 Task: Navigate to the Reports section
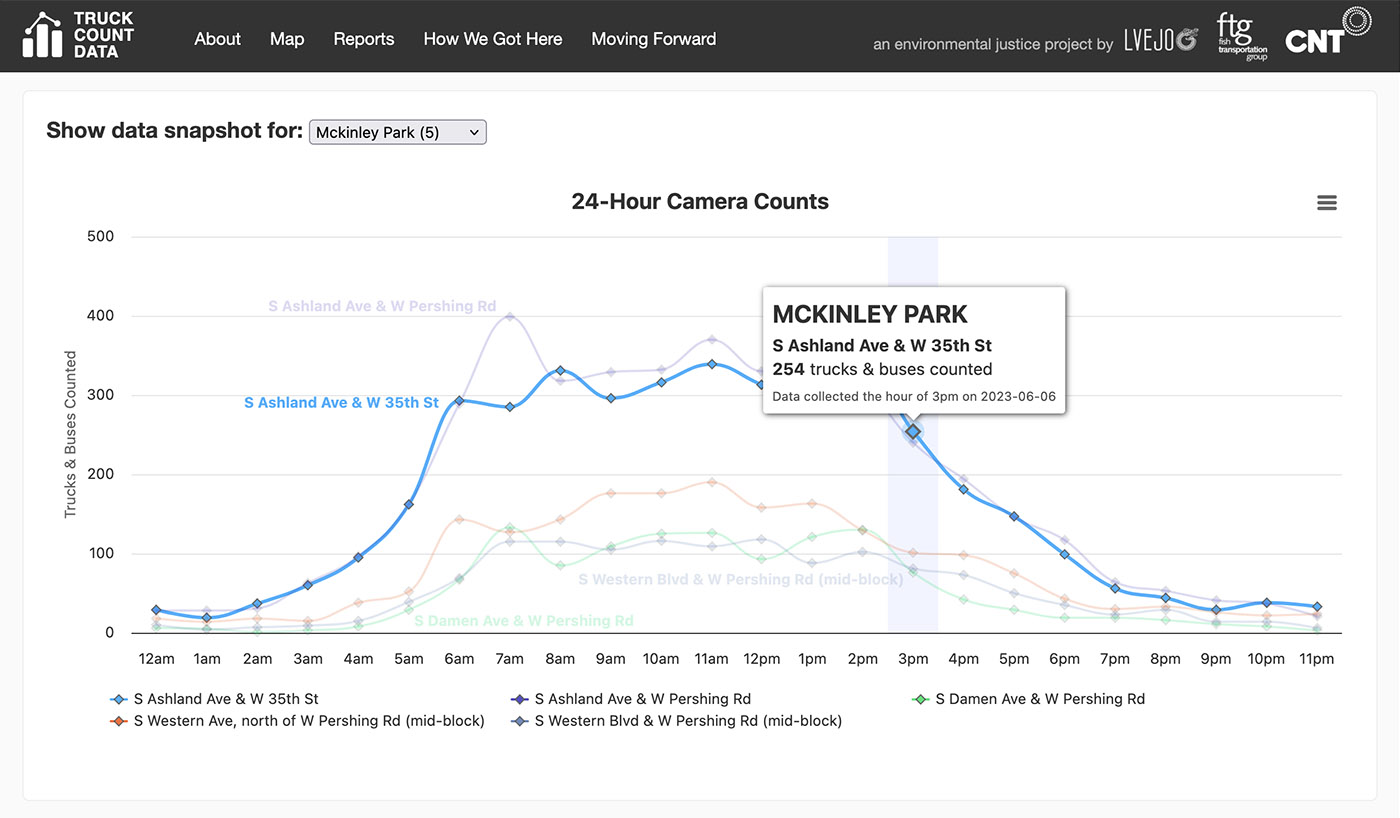coord(363,39)
